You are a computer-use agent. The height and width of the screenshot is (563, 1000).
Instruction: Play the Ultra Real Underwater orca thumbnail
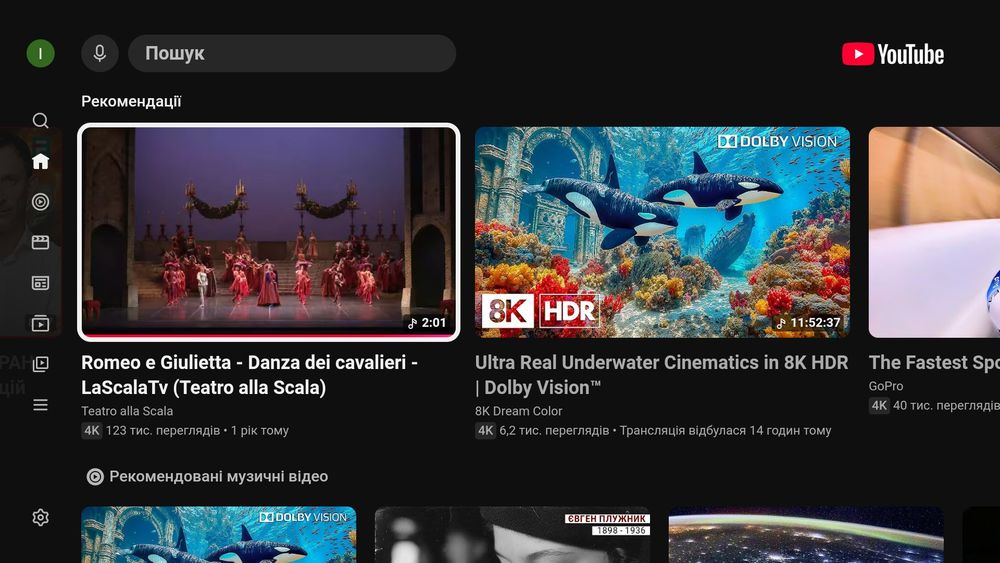[x=662, y=232]
